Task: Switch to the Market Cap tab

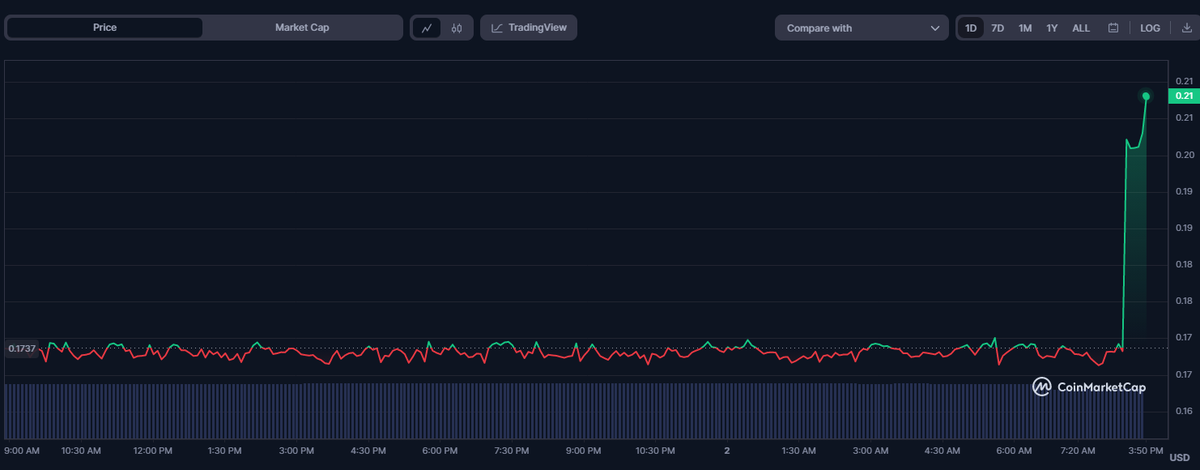Action: [x=302, y=28]
